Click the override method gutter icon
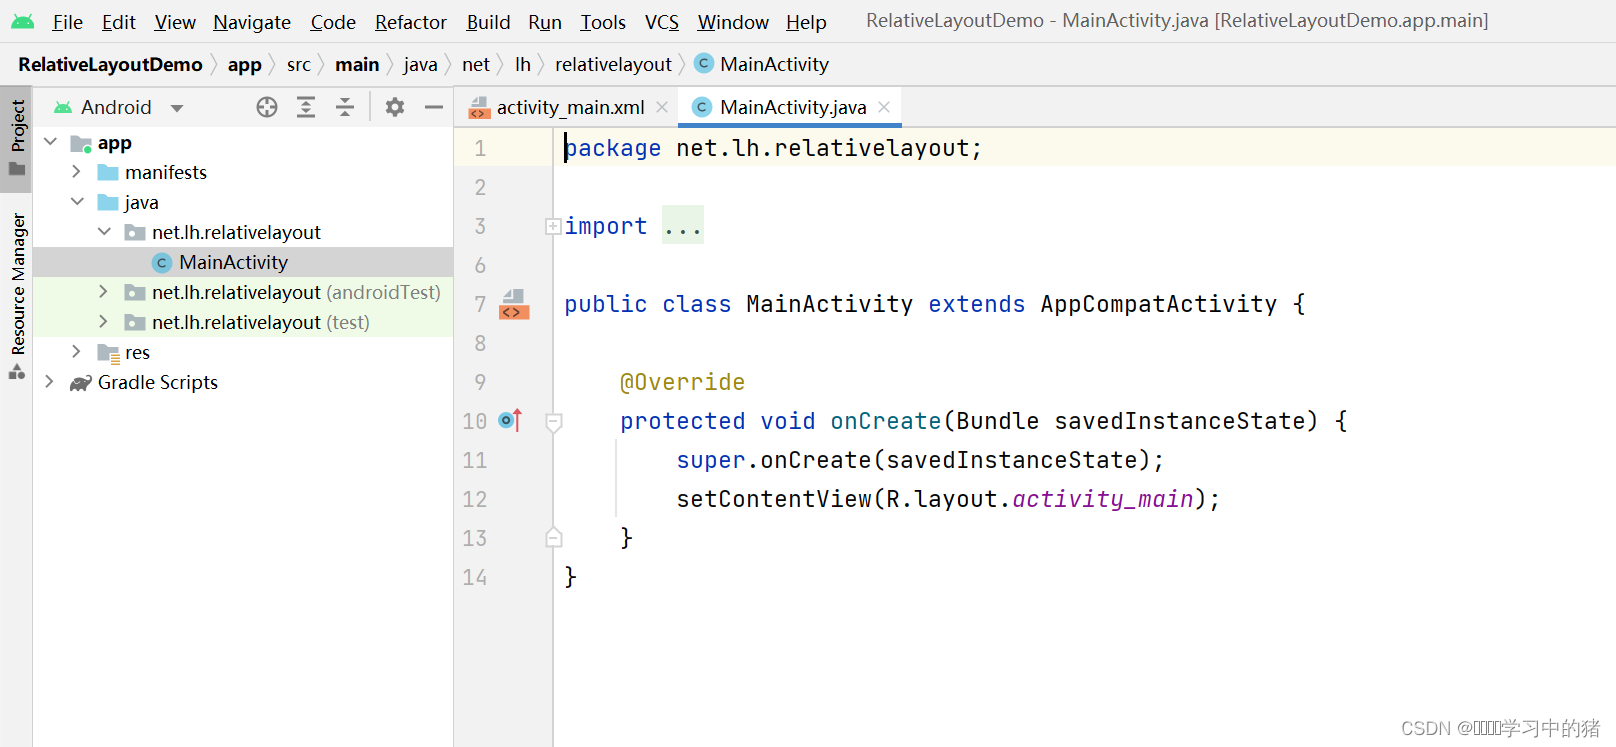 point(510,421)
